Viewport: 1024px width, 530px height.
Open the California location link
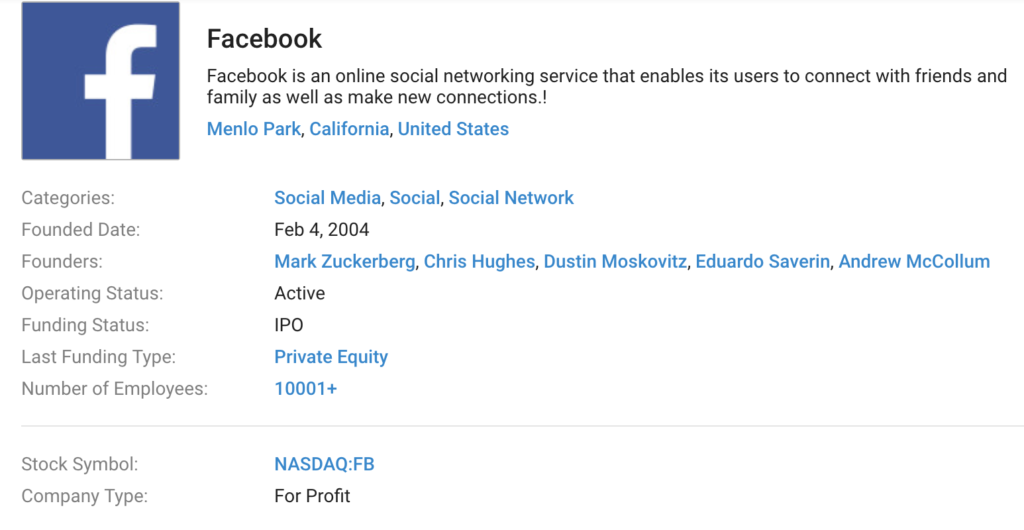349,129
